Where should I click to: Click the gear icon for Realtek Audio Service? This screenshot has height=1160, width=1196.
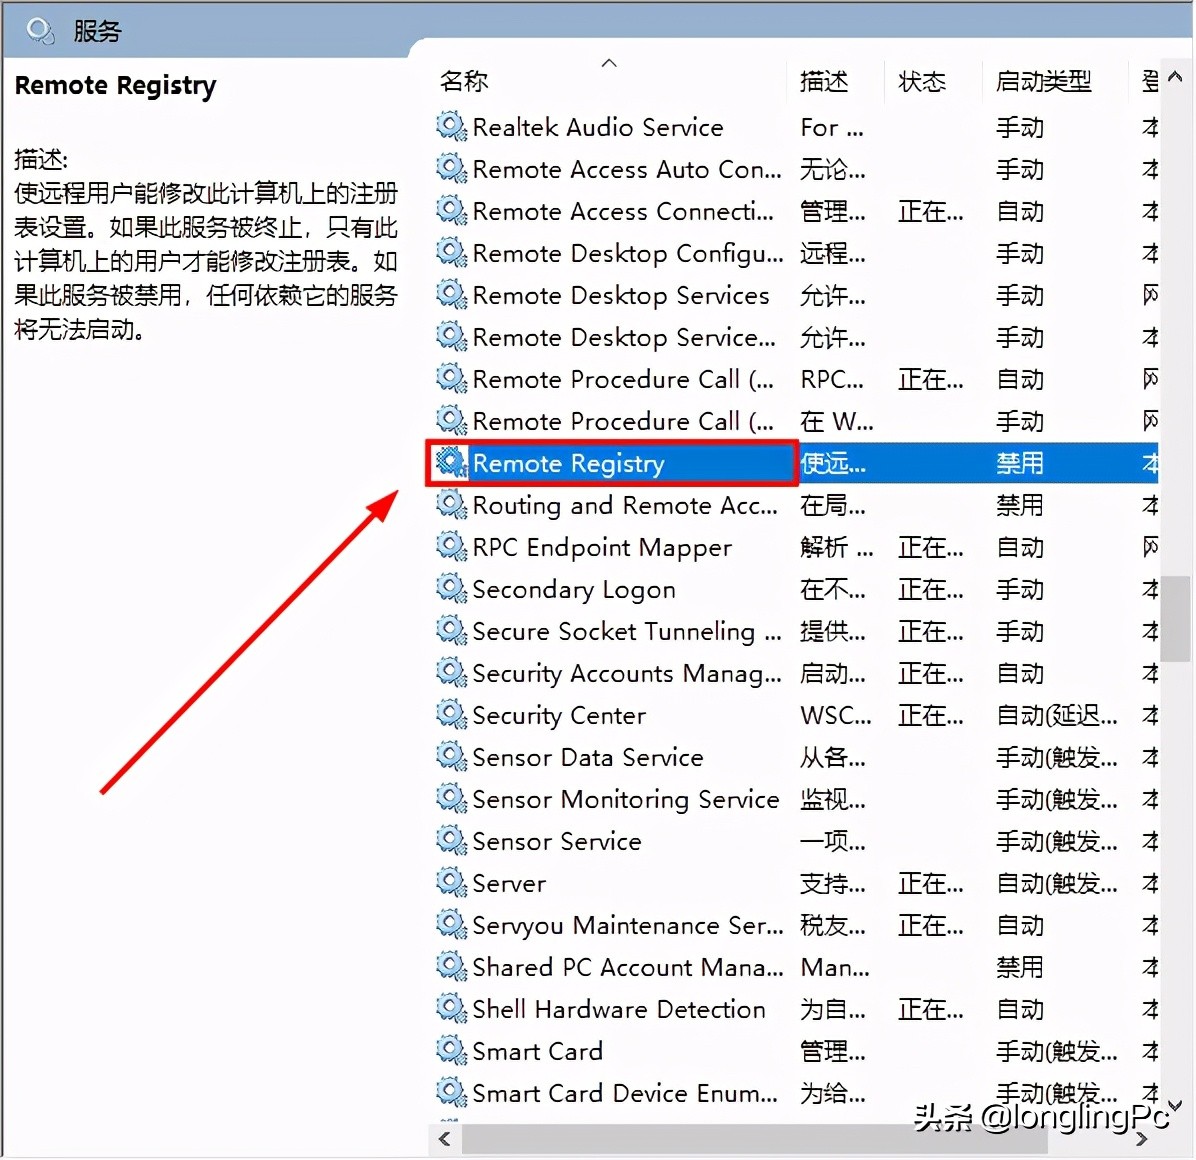tap(451, 127)
